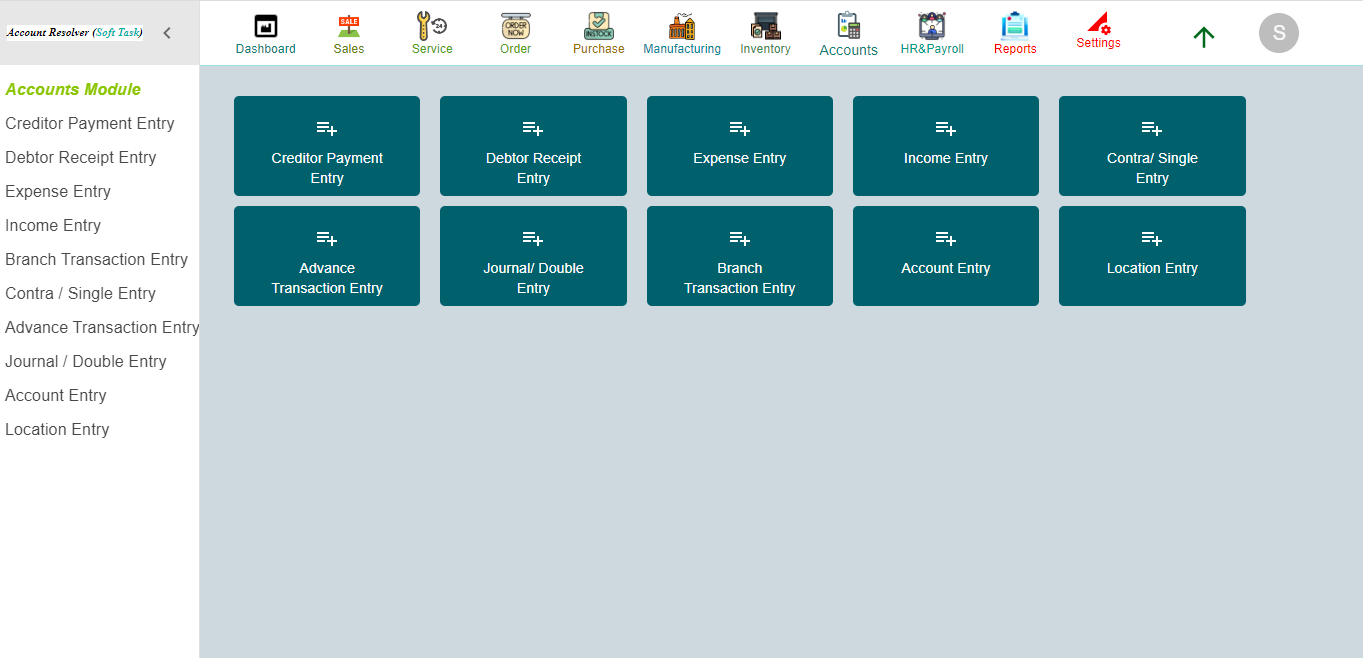Open the user profile avatar labeled S
This screenshot has height=658, width=1363.
pos(1278,32)
